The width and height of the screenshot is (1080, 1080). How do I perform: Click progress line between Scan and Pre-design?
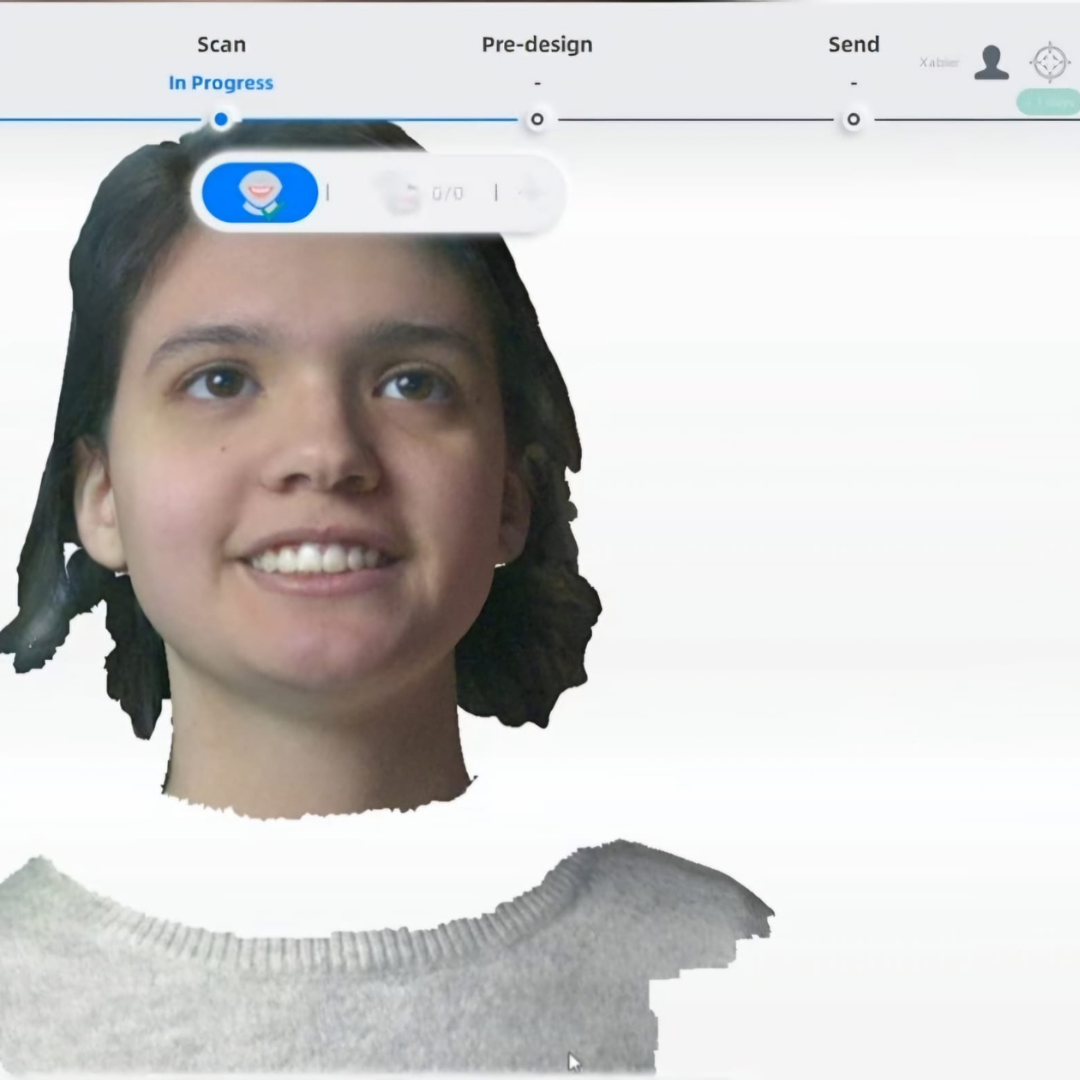(380, 120)
